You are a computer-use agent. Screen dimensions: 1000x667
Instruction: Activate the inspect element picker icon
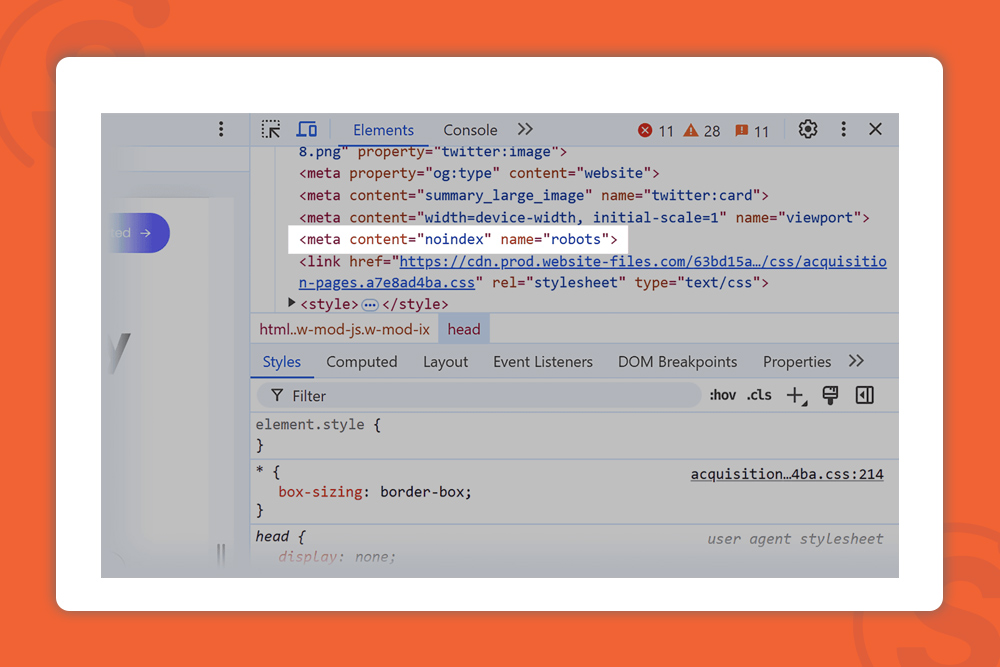coord(270,129)
